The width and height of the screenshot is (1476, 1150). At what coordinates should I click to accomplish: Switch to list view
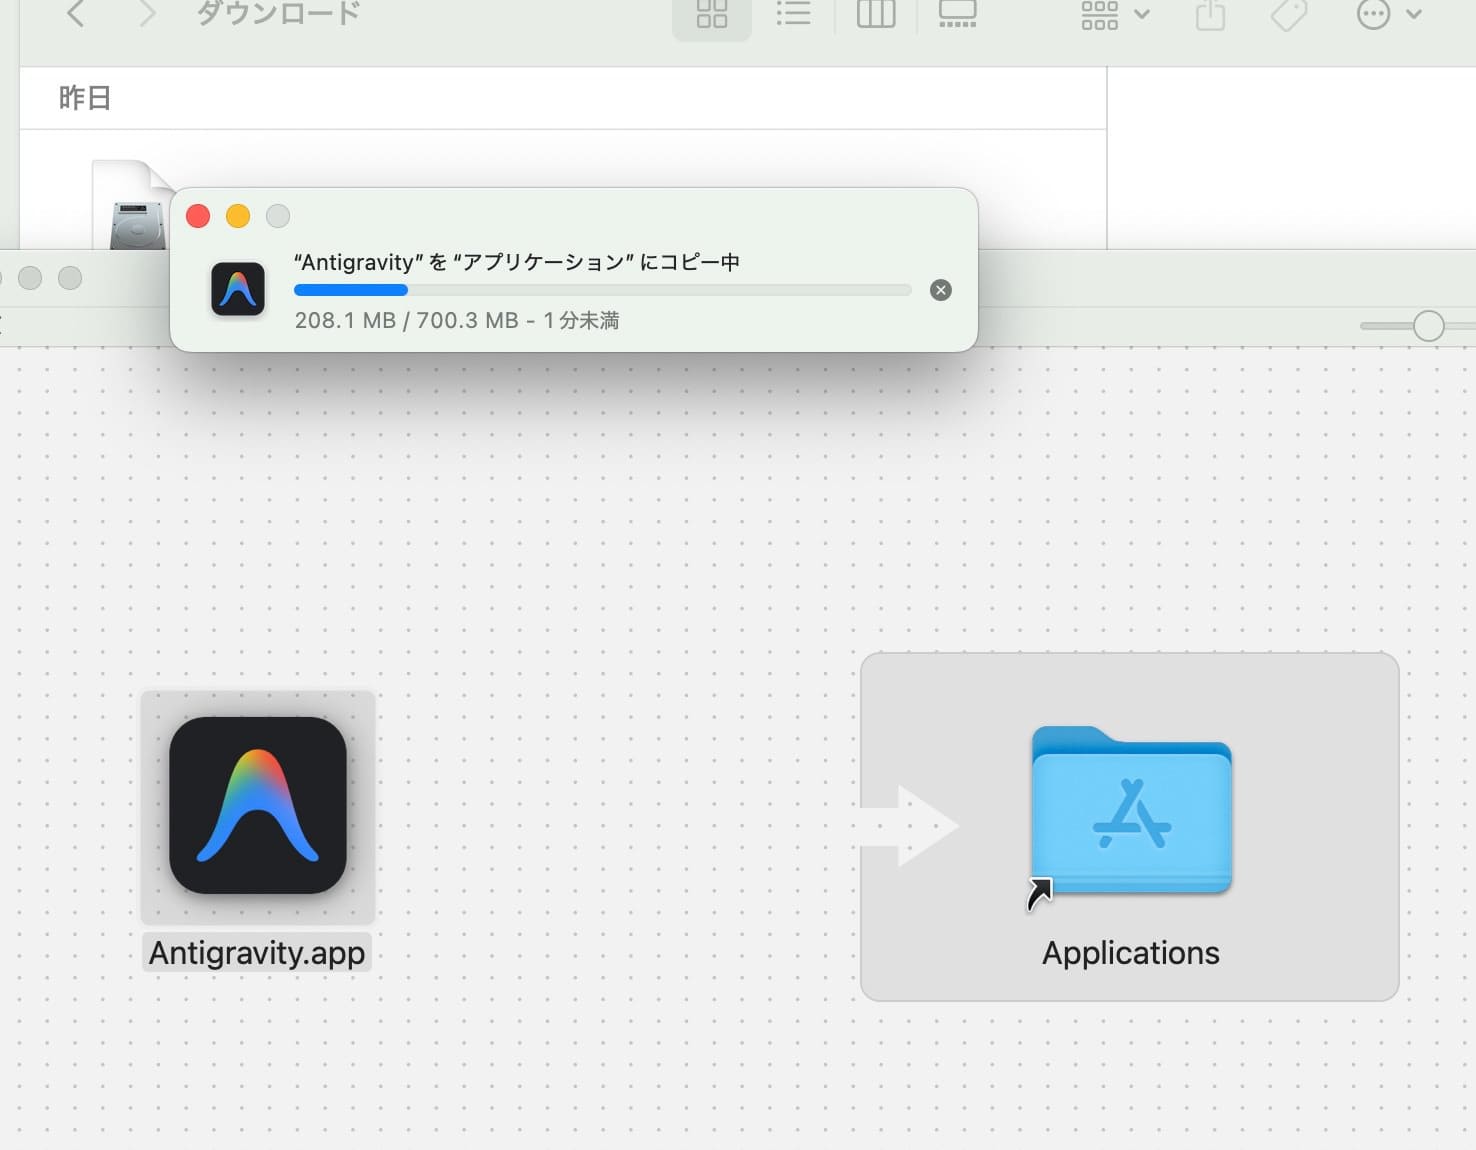(793, 14)
